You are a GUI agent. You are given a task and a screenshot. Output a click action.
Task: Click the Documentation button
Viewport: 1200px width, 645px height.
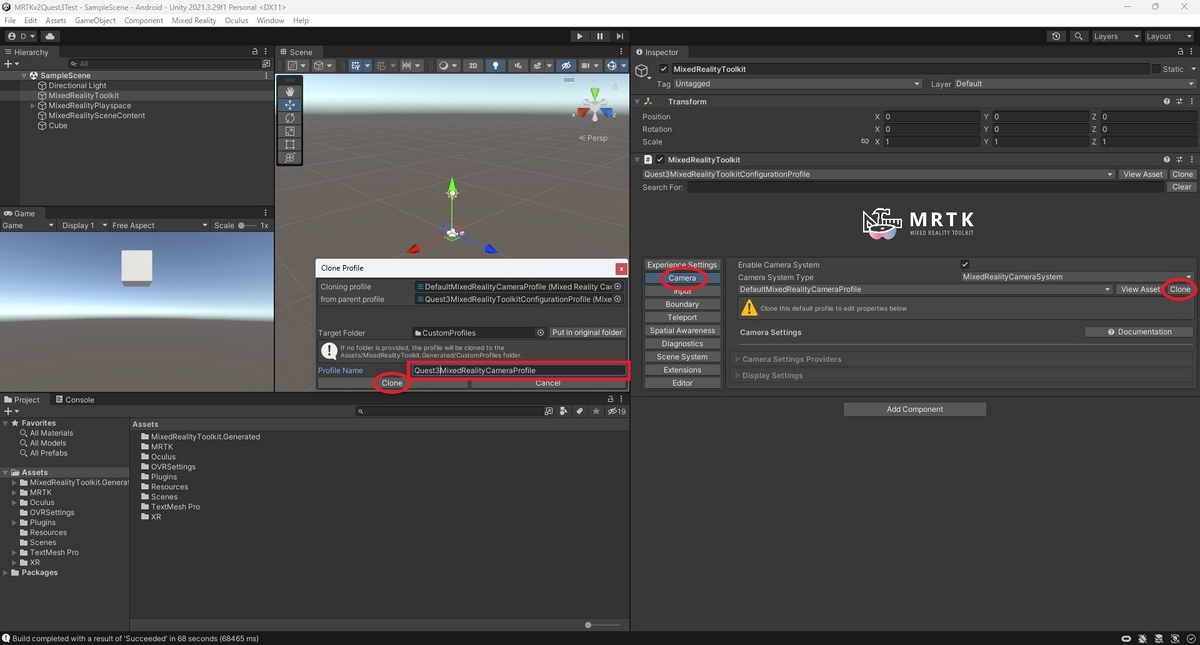[x=1139, y=332]
